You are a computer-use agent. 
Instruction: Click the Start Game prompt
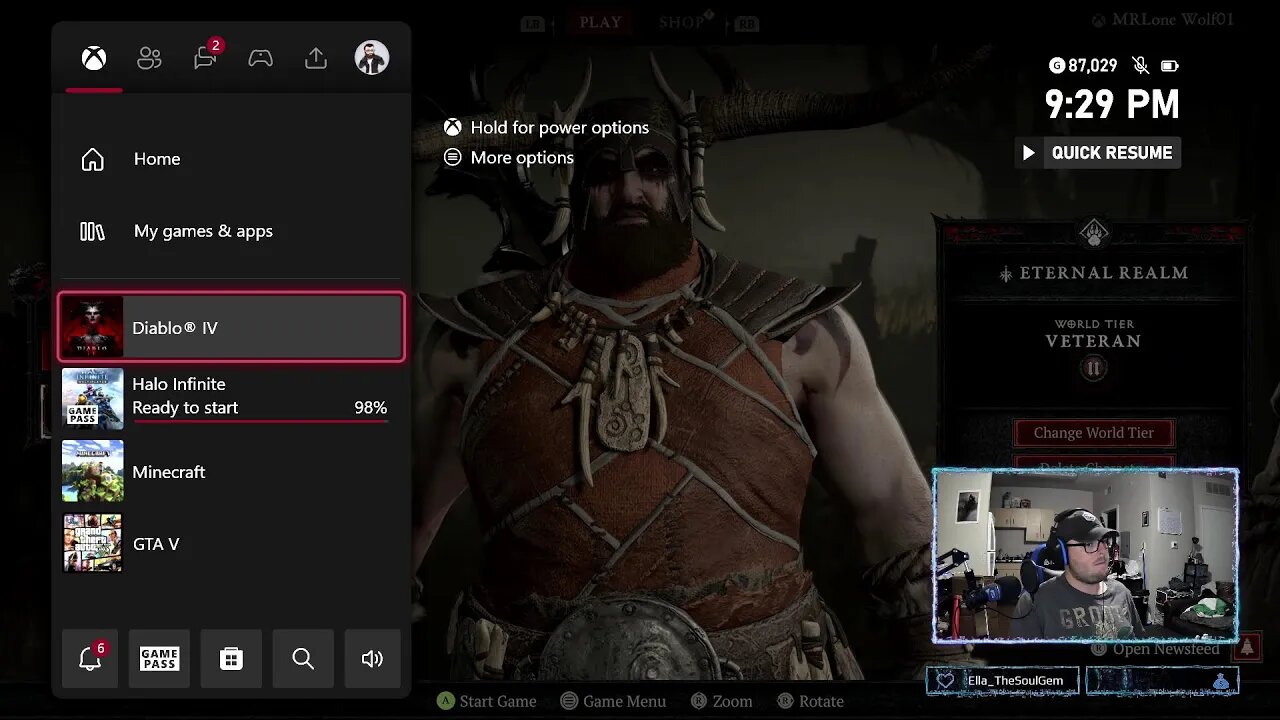point(487,701)
